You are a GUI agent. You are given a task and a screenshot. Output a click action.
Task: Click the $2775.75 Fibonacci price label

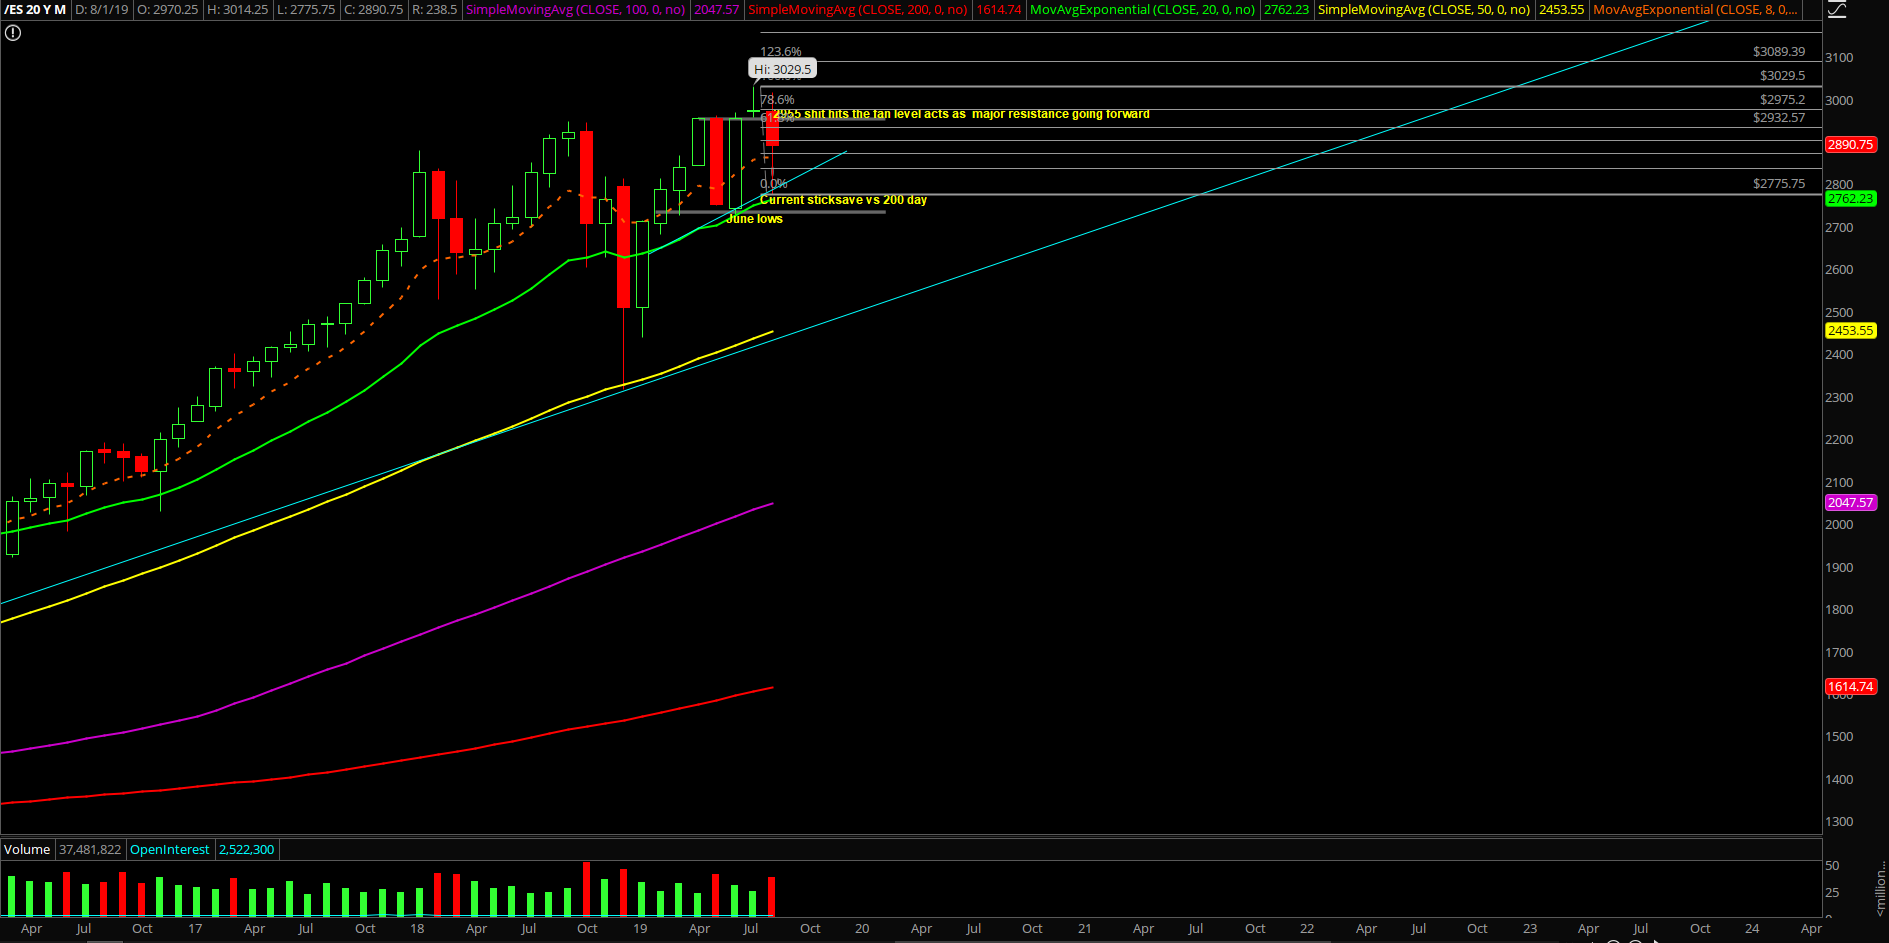(x=1779, y=183)
